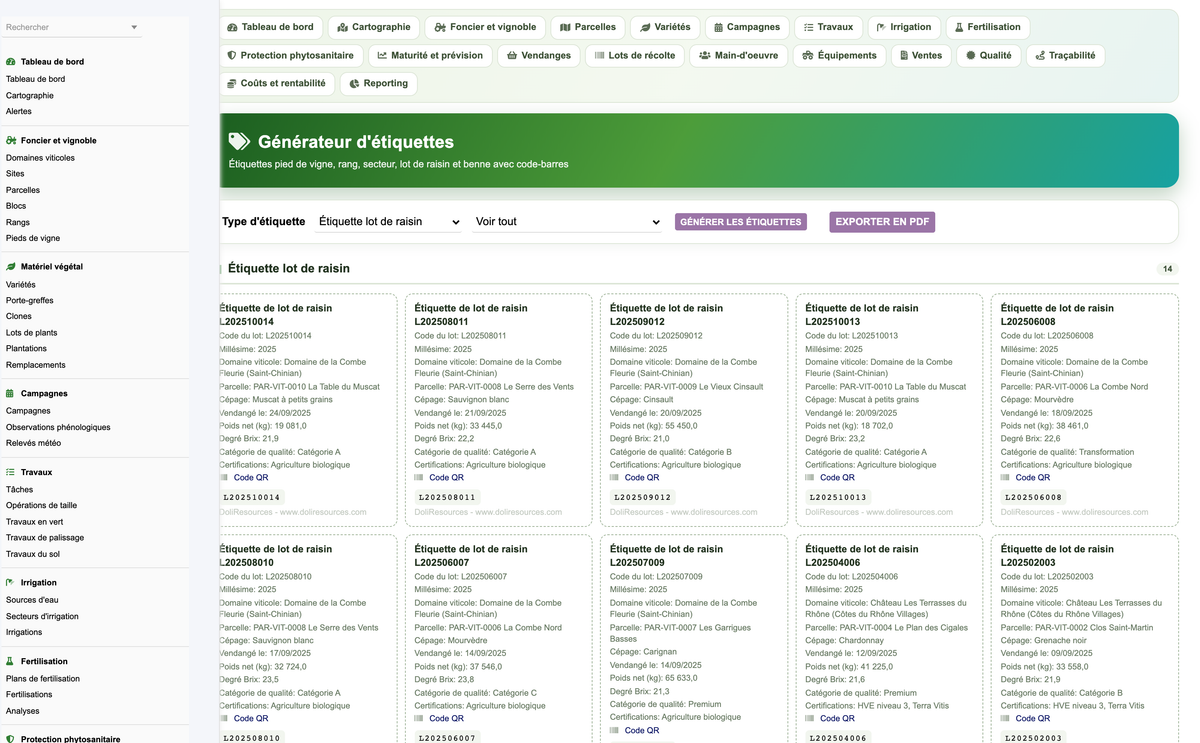Open the Variétés tab
Viewport: 1200px width, 743px height.
[x=665, y=27]
